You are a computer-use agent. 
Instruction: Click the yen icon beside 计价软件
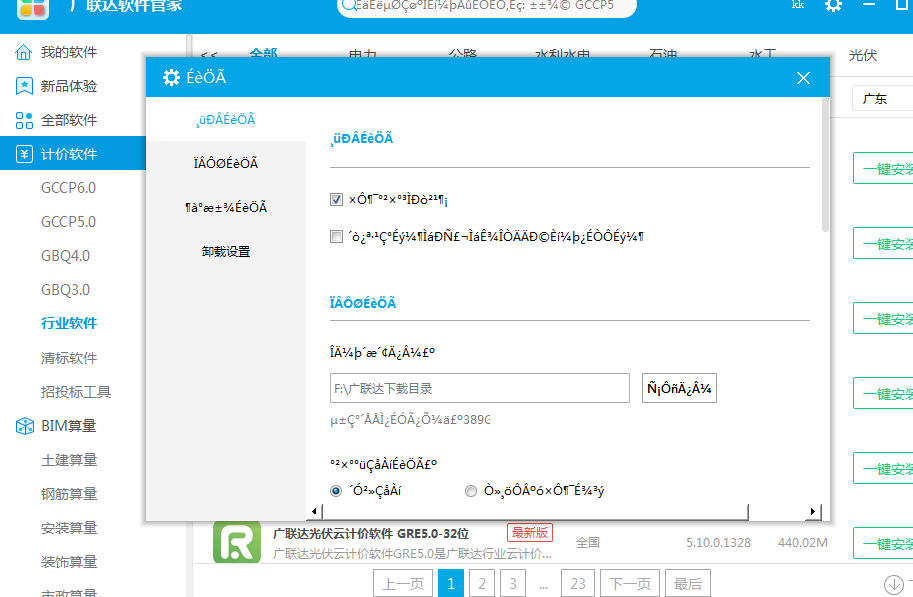(x=24, y=154)
